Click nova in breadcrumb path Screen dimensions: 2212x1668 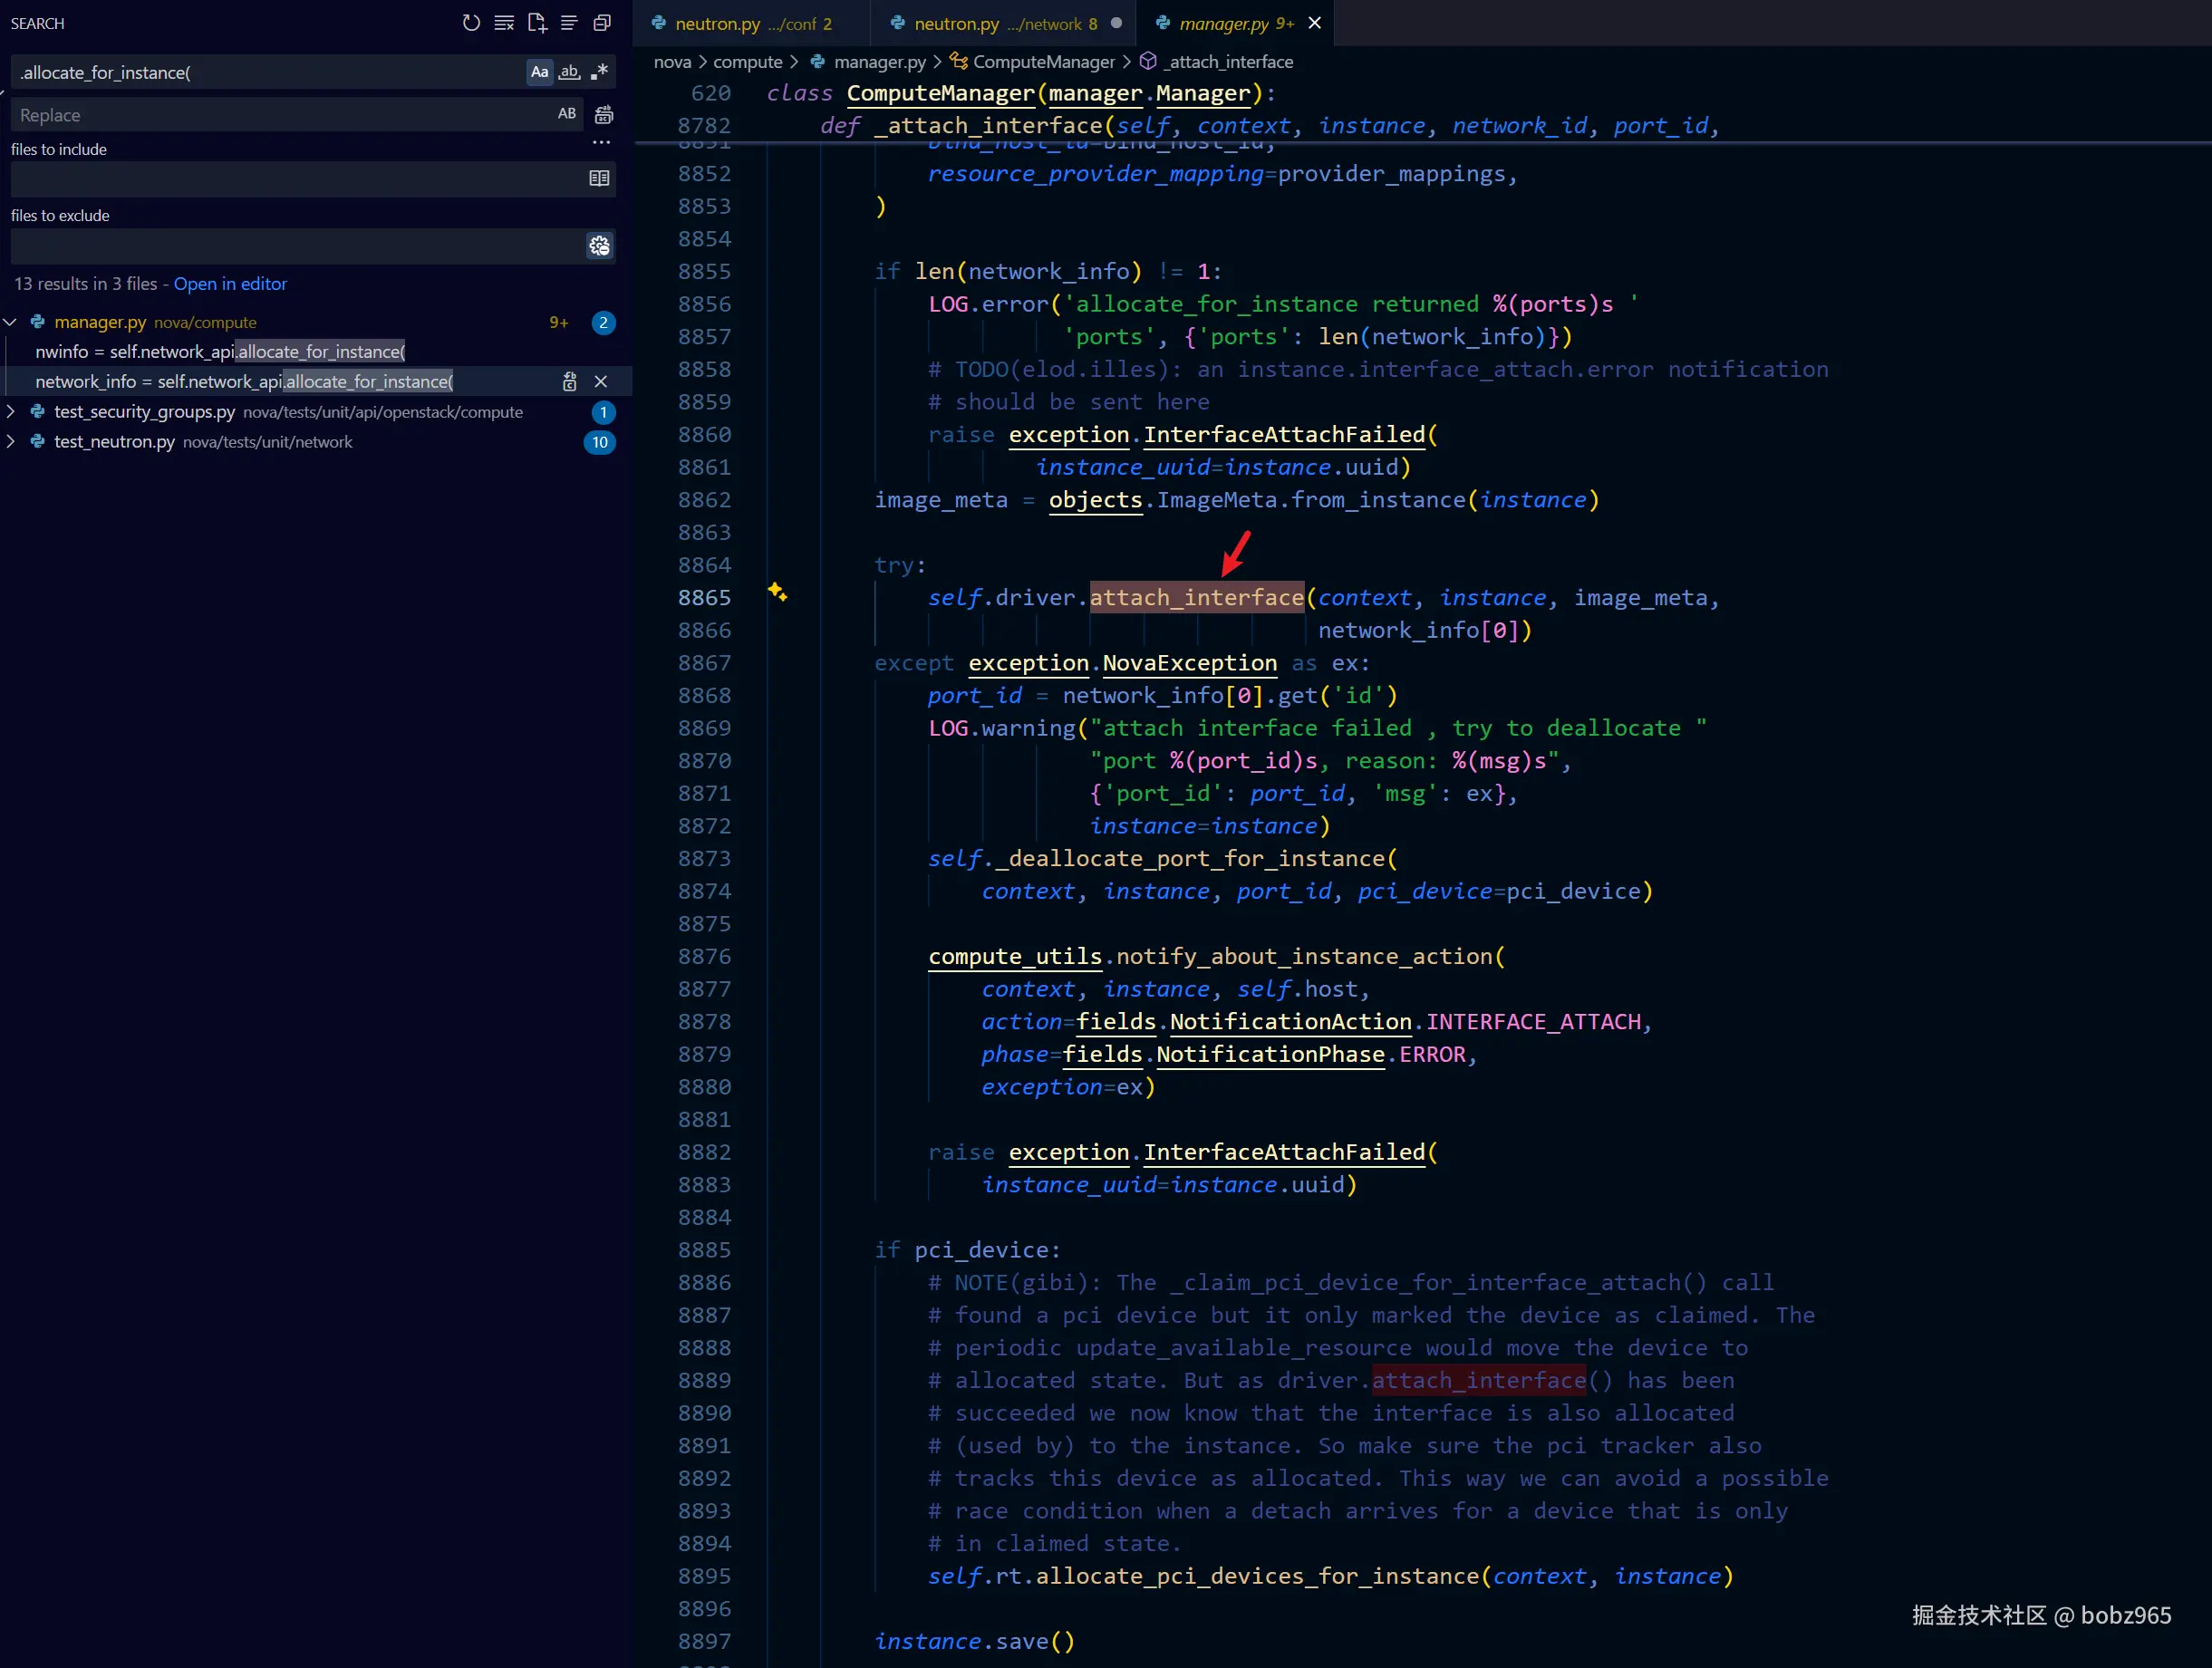[673, 62]
